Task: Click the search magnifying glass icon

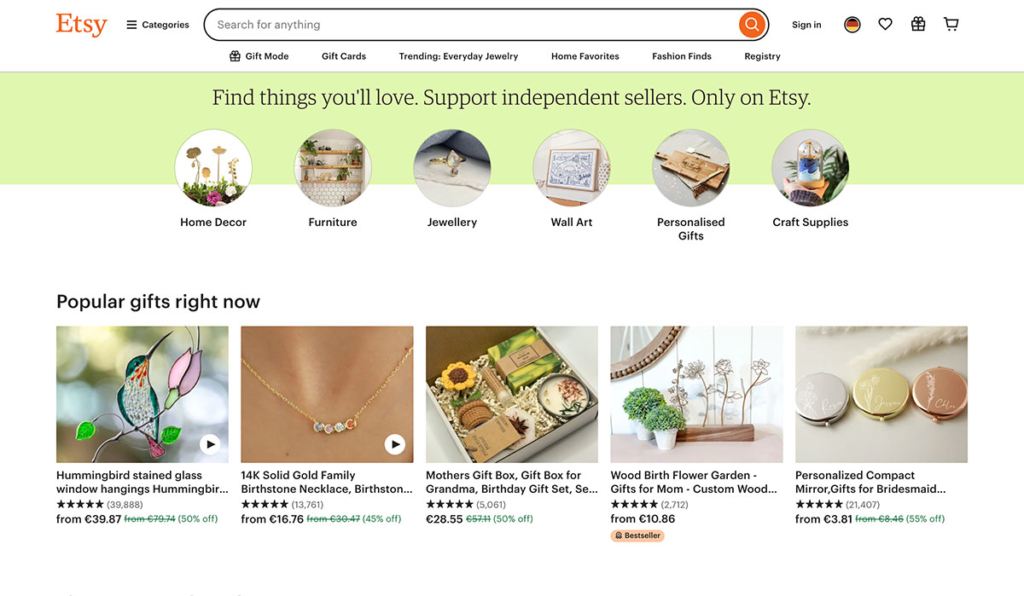Action: [x=751, y=24]
